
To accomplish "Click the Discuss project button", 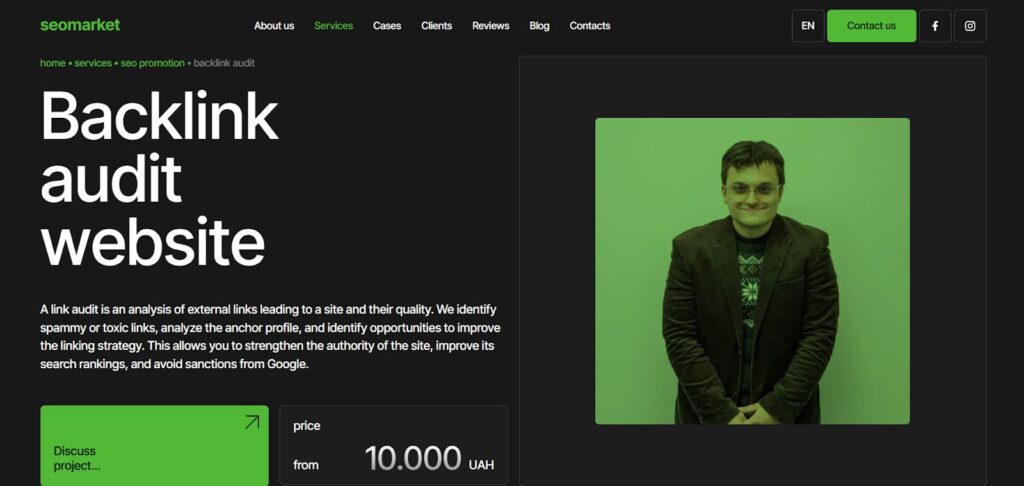I will click(154, 446).
